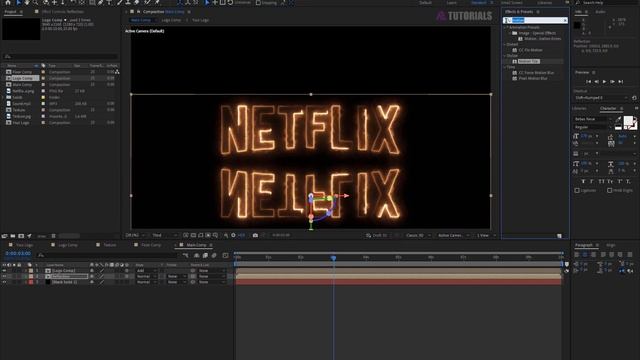Click the Home icon in the toolbar
The width and height of the screenshot is (640, 360).
(x=8, y=2)
